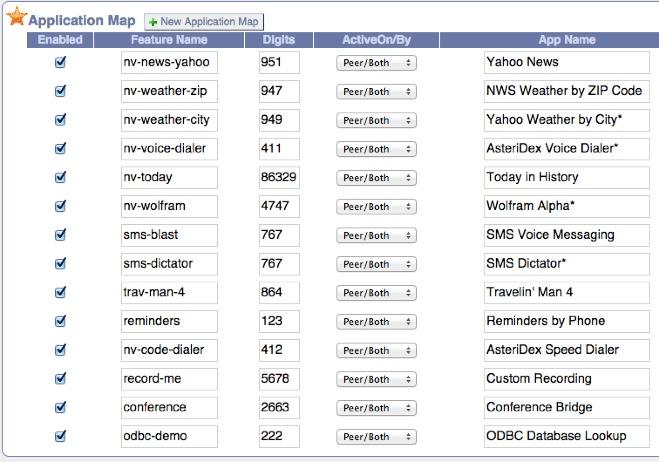Image resolution: width=659 pixels, height=462 pixels.
Task: Click the App Name column header
Action: 549,40
